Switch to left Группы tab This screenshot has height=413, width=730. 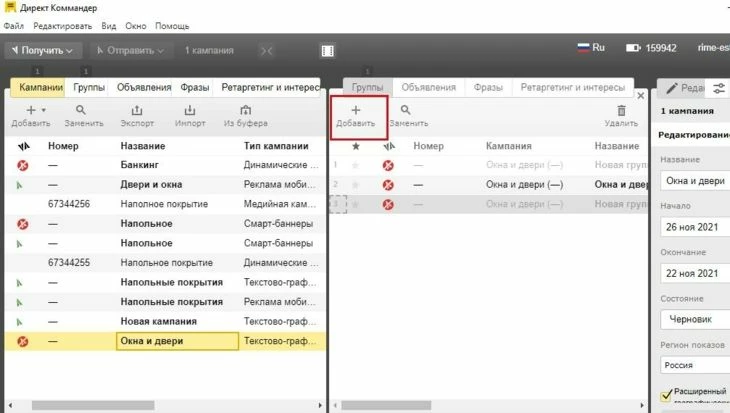[x=88, y=87]
